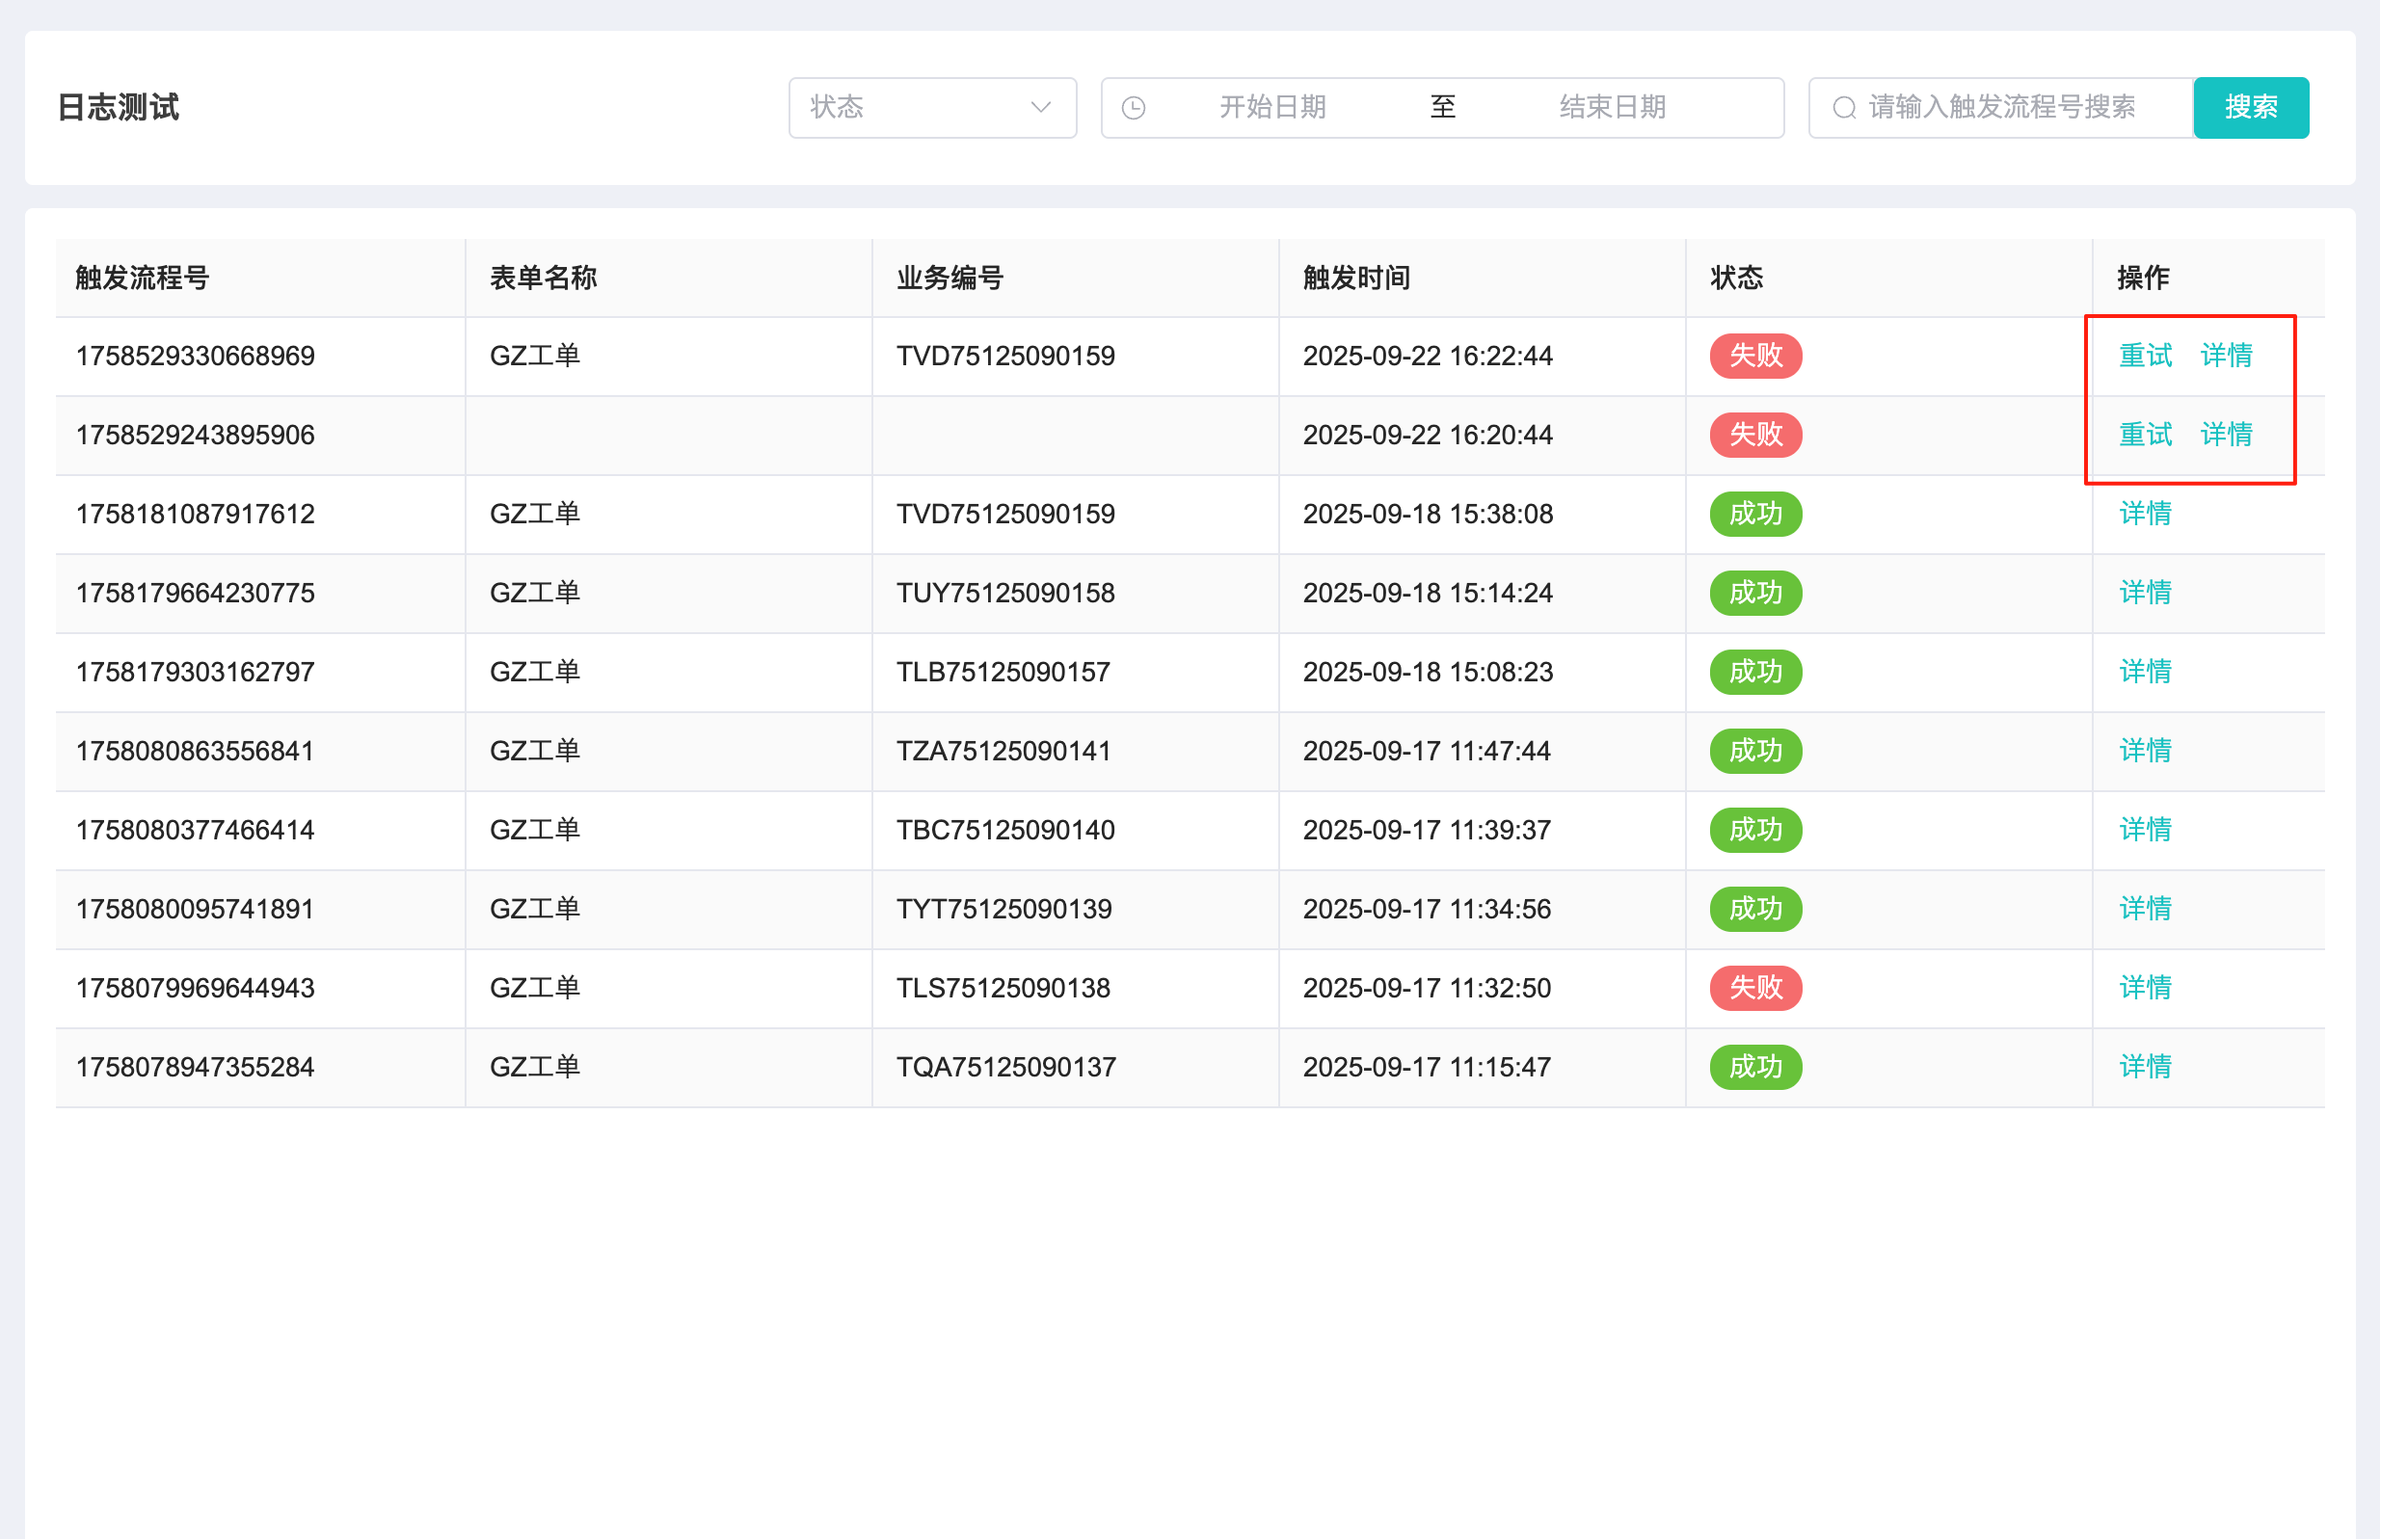Click GZ工单 in row 1758078947355284

coord(535,1067)
